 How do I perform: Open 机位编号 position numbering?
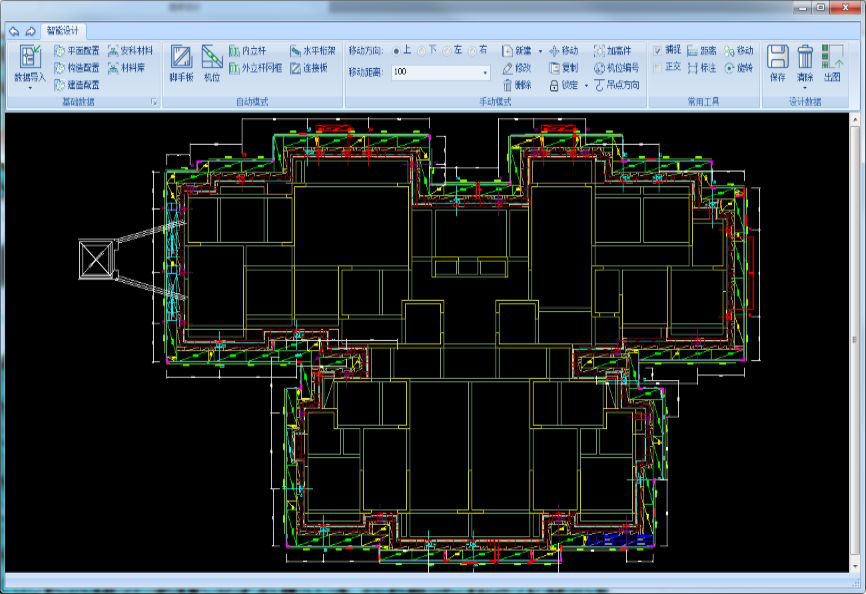[x=616, y=68]
